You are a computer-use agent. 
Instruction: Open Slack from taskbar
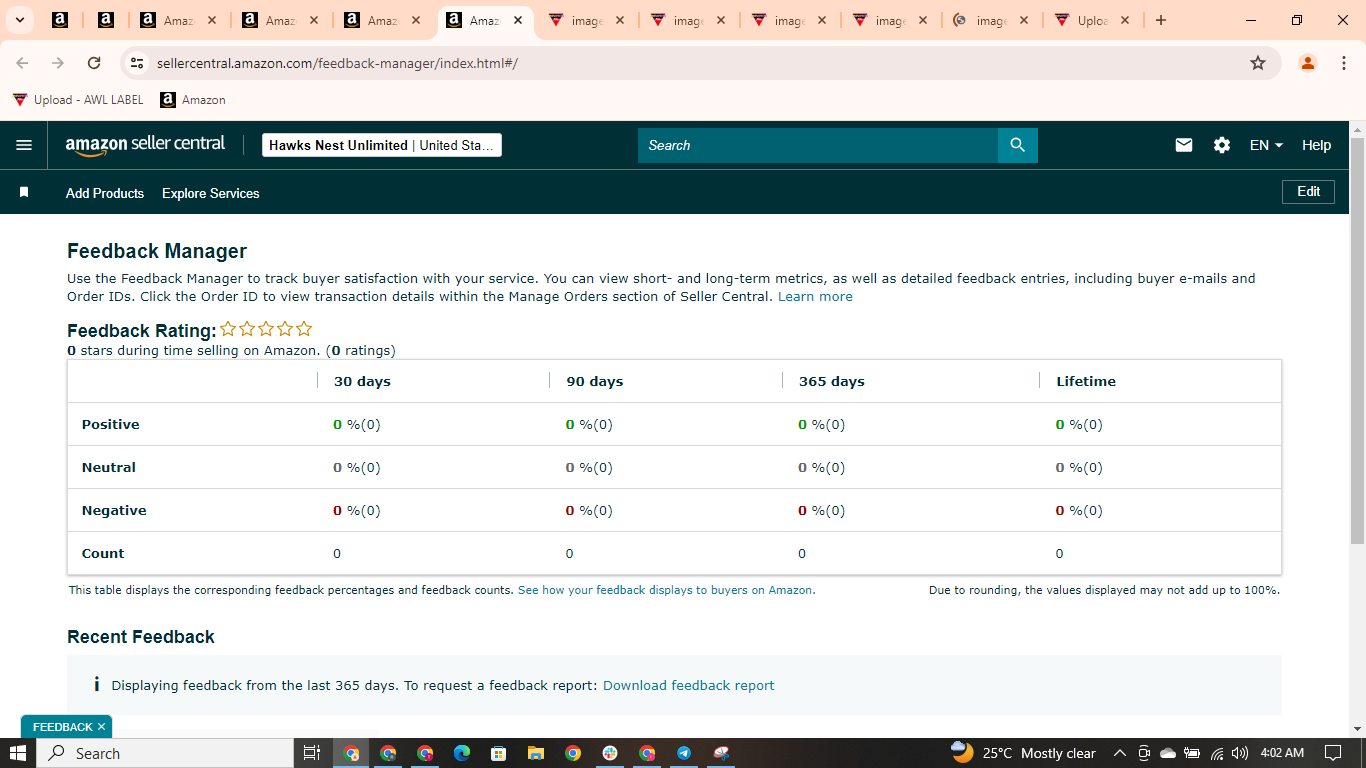(x=610, y=753)
